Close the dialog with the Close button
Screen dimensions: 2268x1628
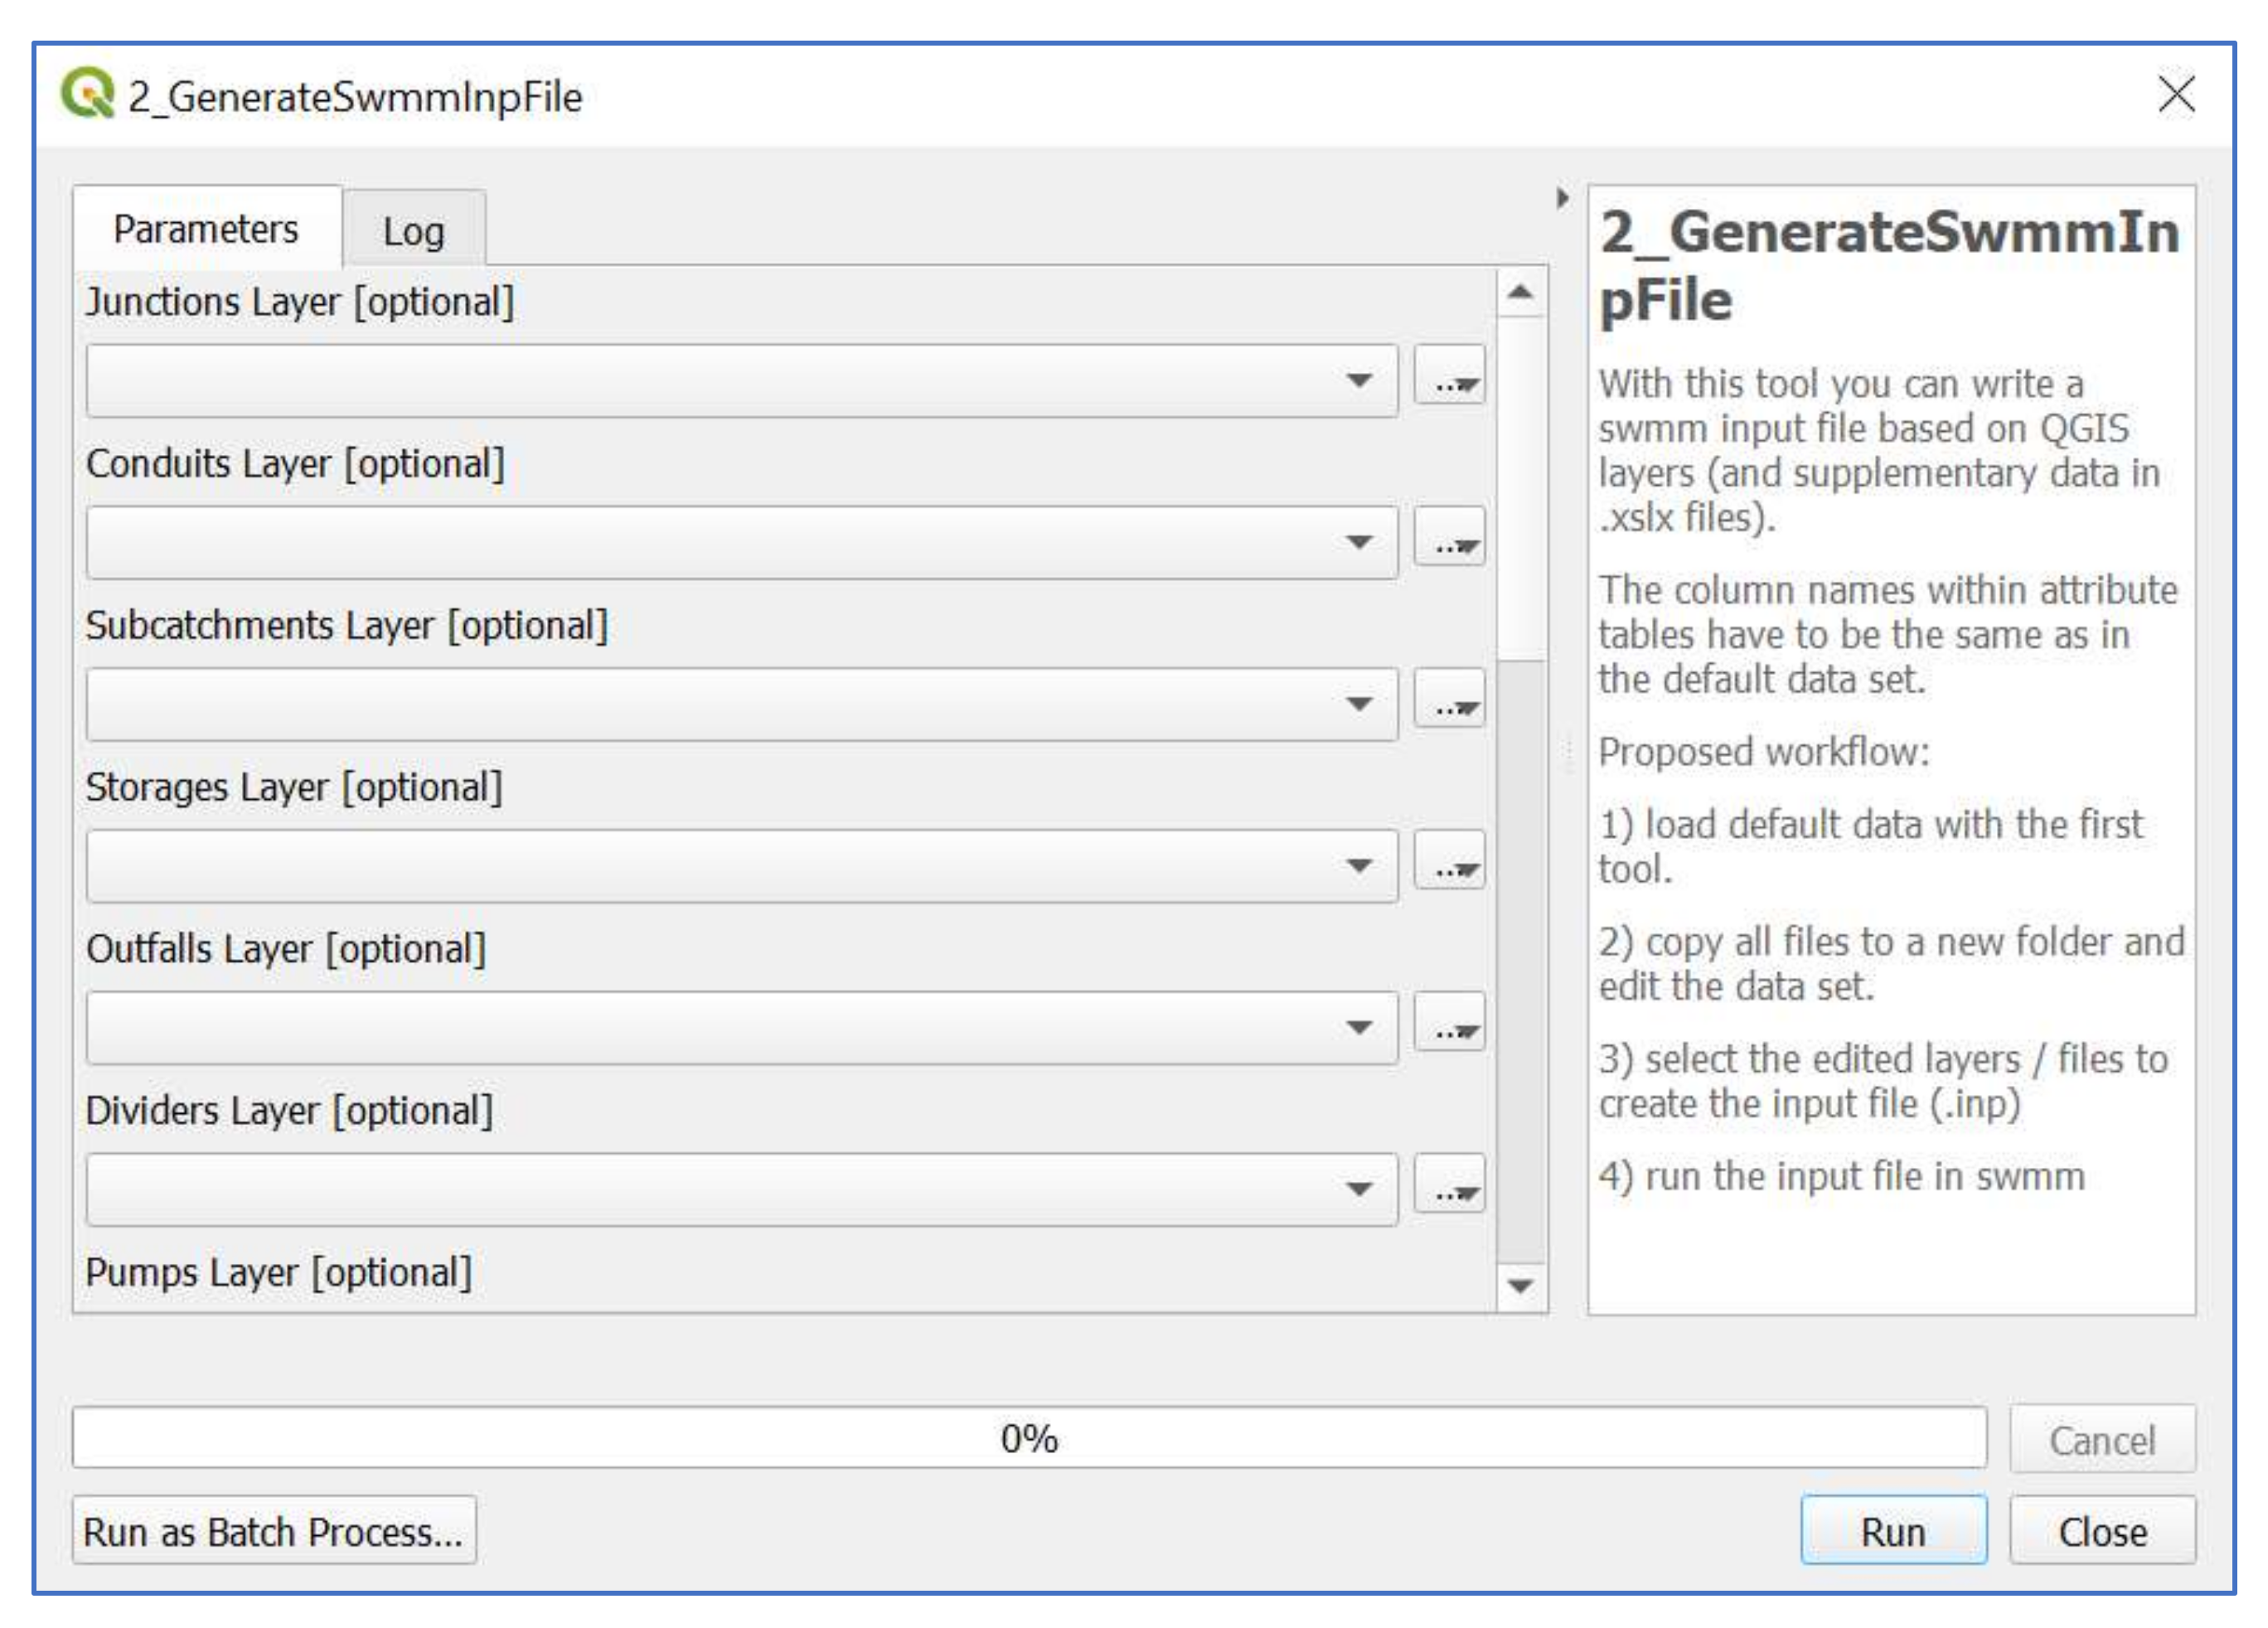click(x=2102, y=1531)
